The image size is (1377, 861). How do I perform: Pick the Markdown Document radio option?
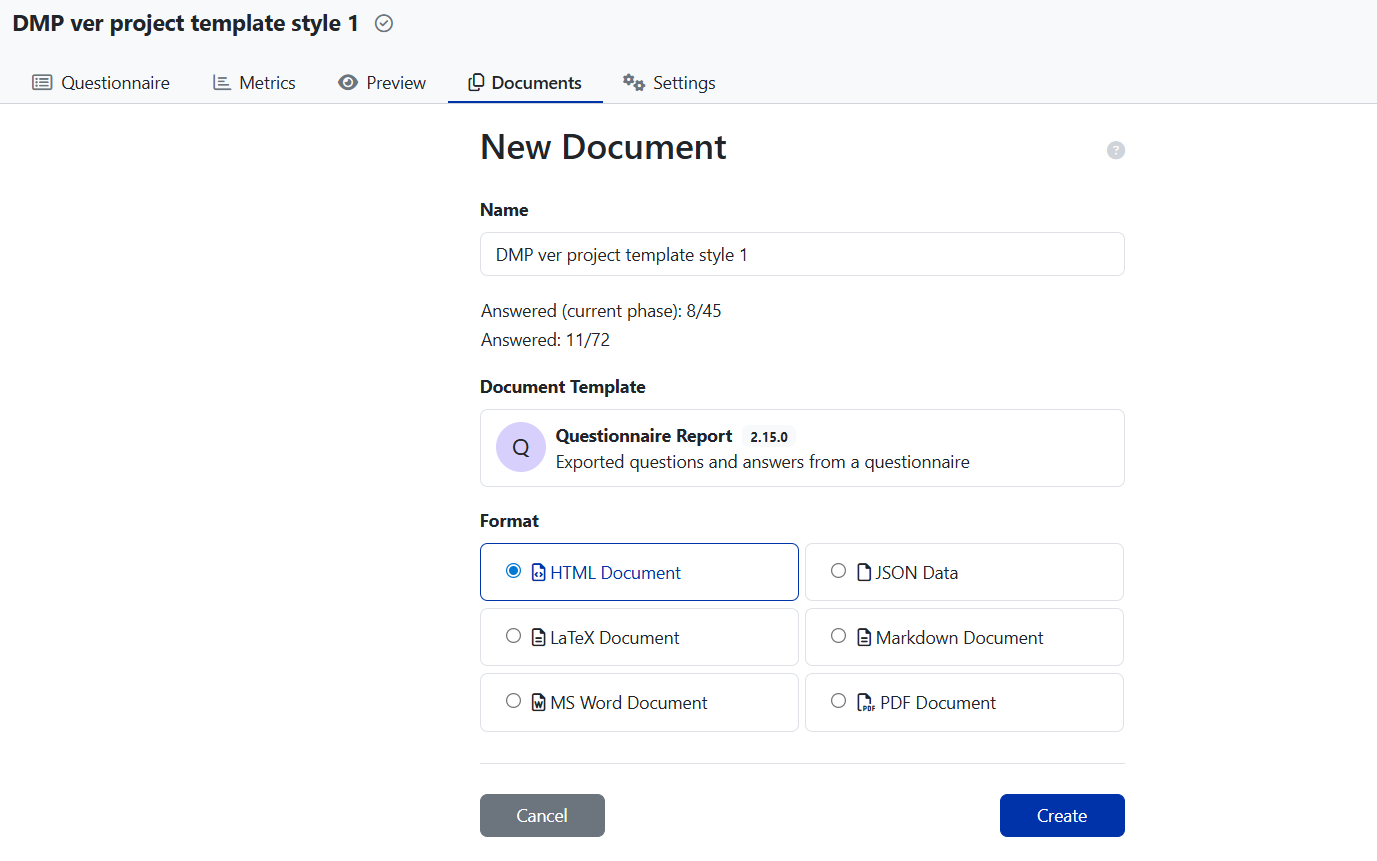[838, 636]
